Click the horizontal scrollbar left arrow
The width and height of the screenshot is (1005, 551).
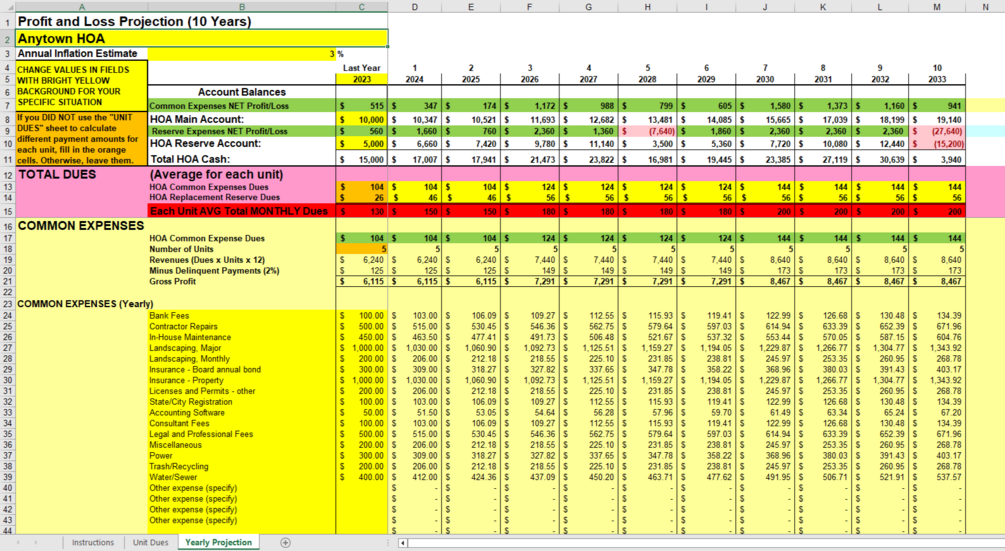tap(403, 543)
